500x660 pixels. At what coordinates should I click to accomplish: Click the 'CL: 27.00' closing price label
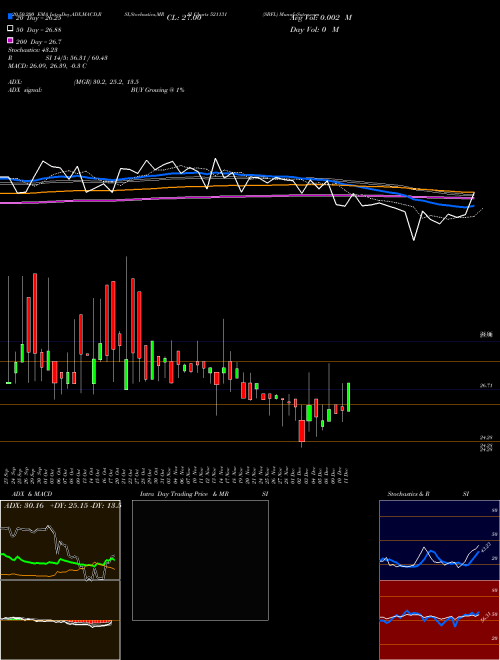coord(184,18)
